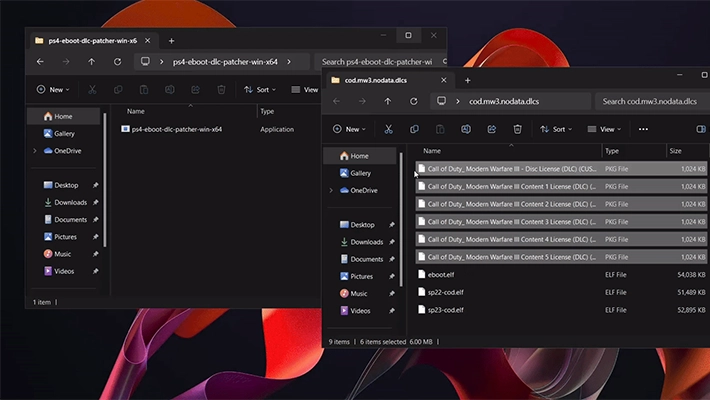Select the Disc License (DLC) PKG file
The width and height of the screenshot is (710, 400).
tap(561, 169)
